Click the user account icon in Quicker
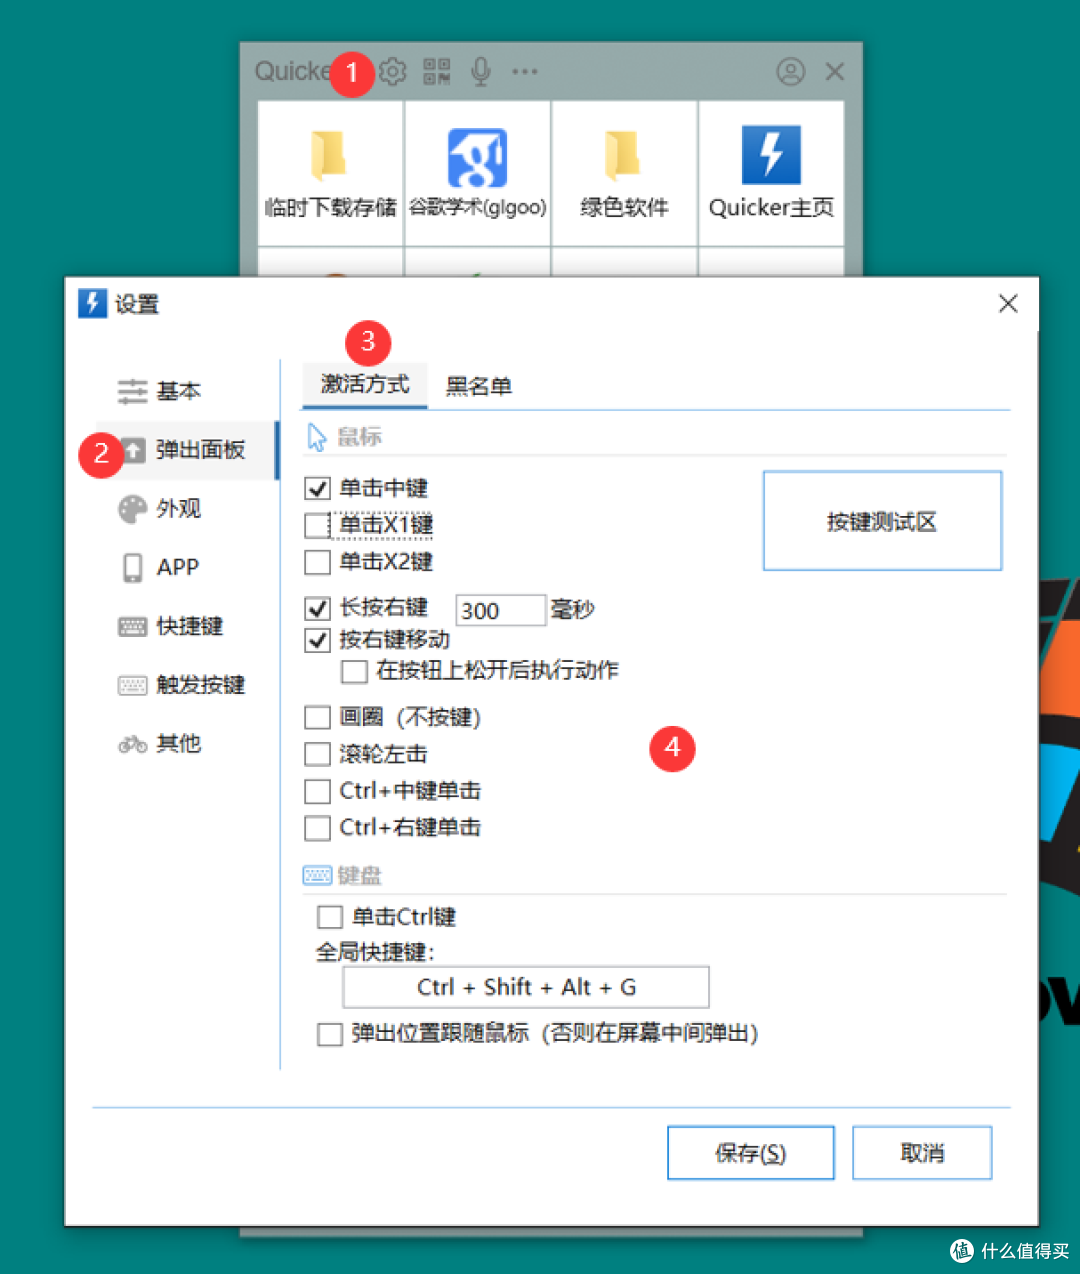The height and width of the screenshot is (1274, 1080). (791, 72)
